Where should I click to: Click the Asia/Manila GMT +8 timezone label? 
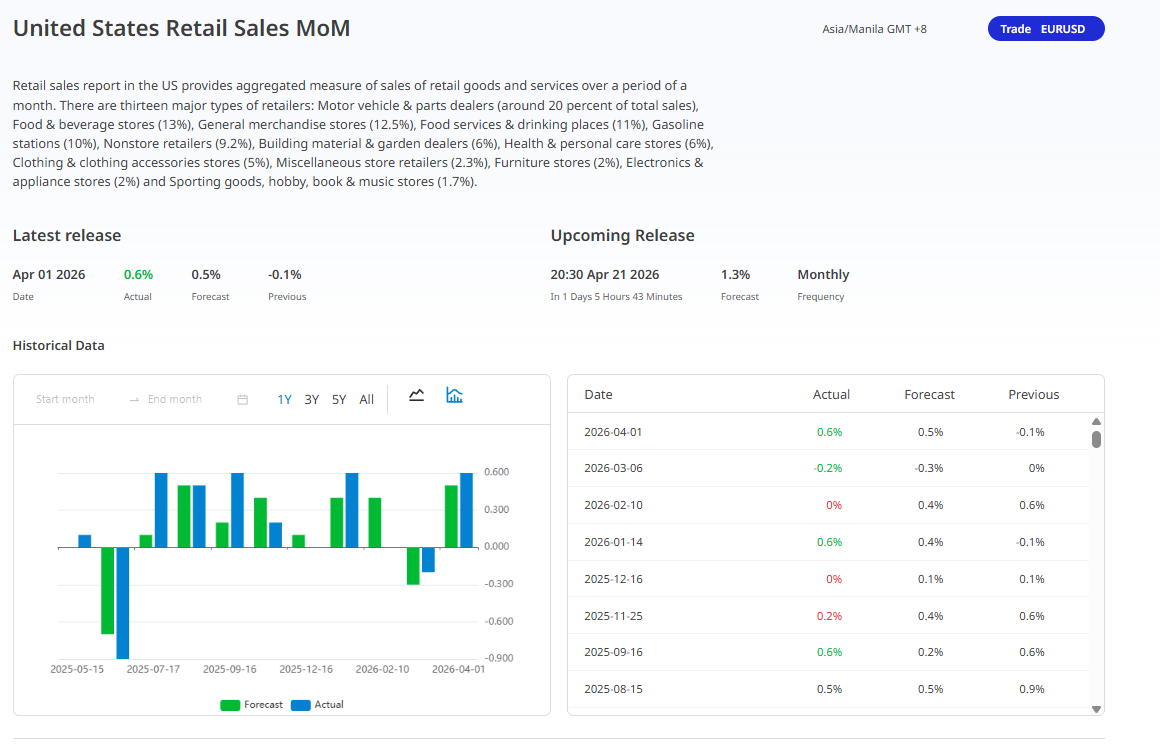(874, 29)
